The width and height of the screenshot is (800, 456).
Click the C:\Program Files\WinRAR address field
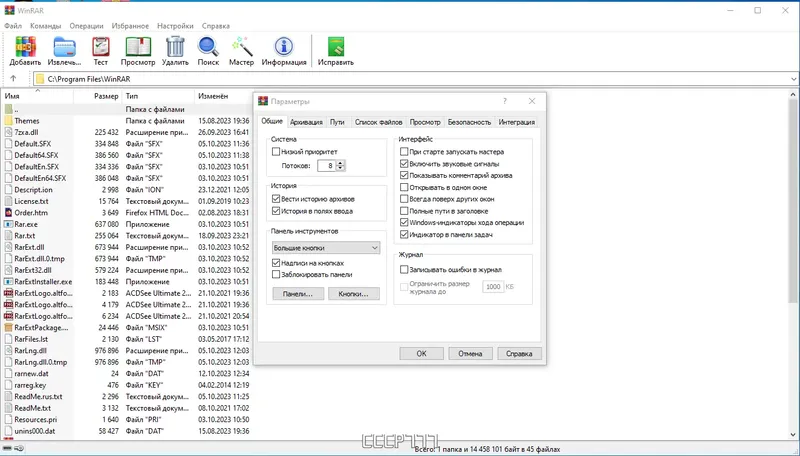point(411,79)
